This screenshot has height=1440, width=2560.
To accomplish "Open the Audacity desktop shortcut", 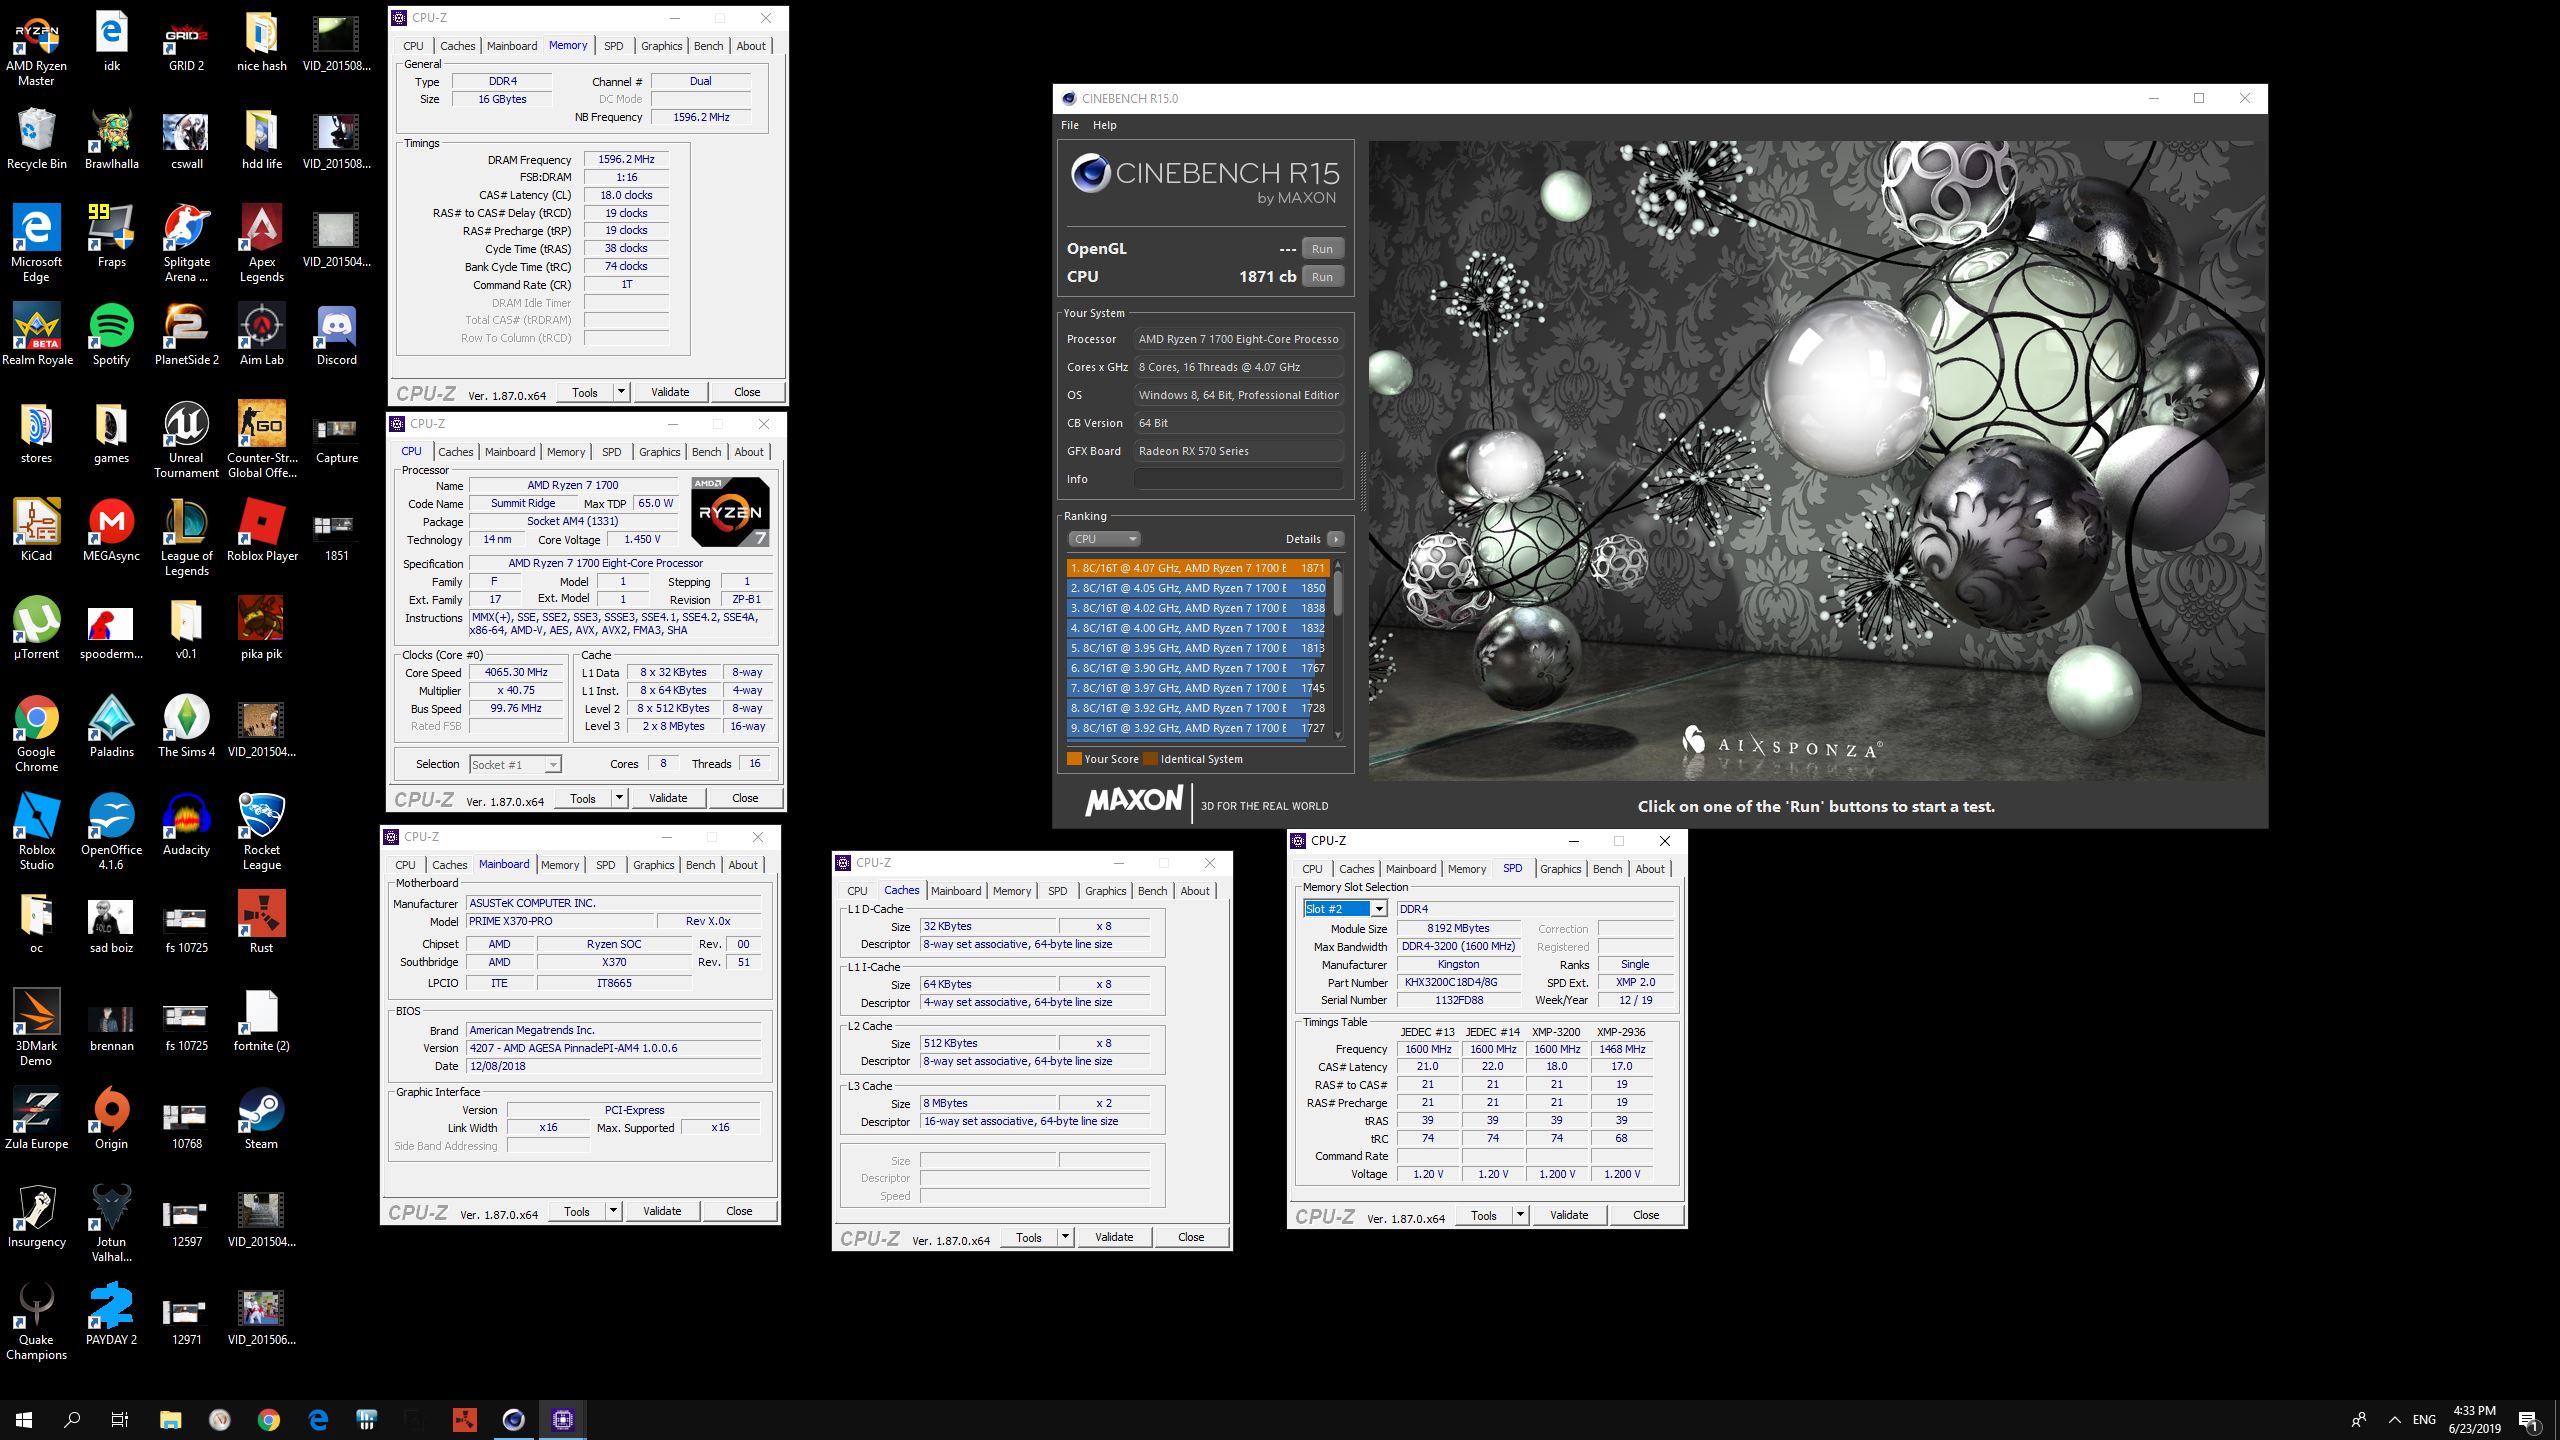I will pos(186,825).
